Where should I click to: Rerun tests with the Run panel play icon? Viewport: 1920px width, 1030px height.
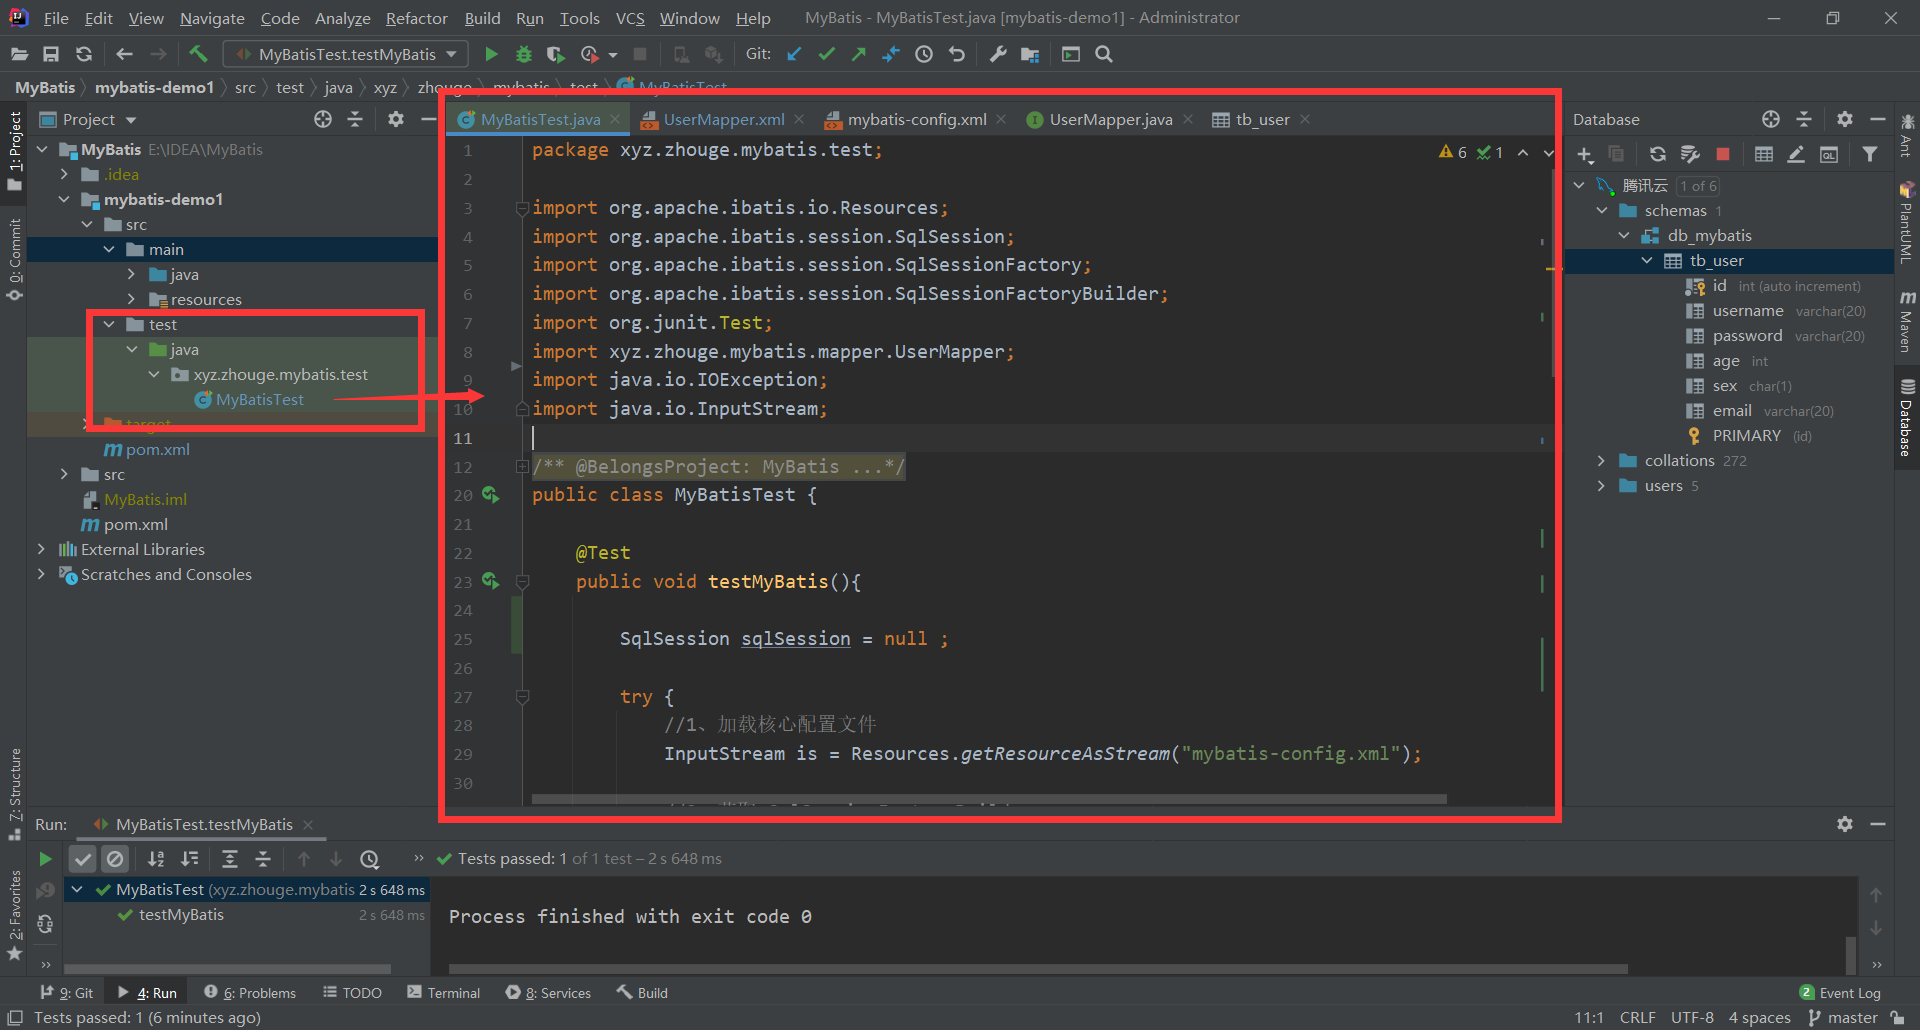pos(45,859)
